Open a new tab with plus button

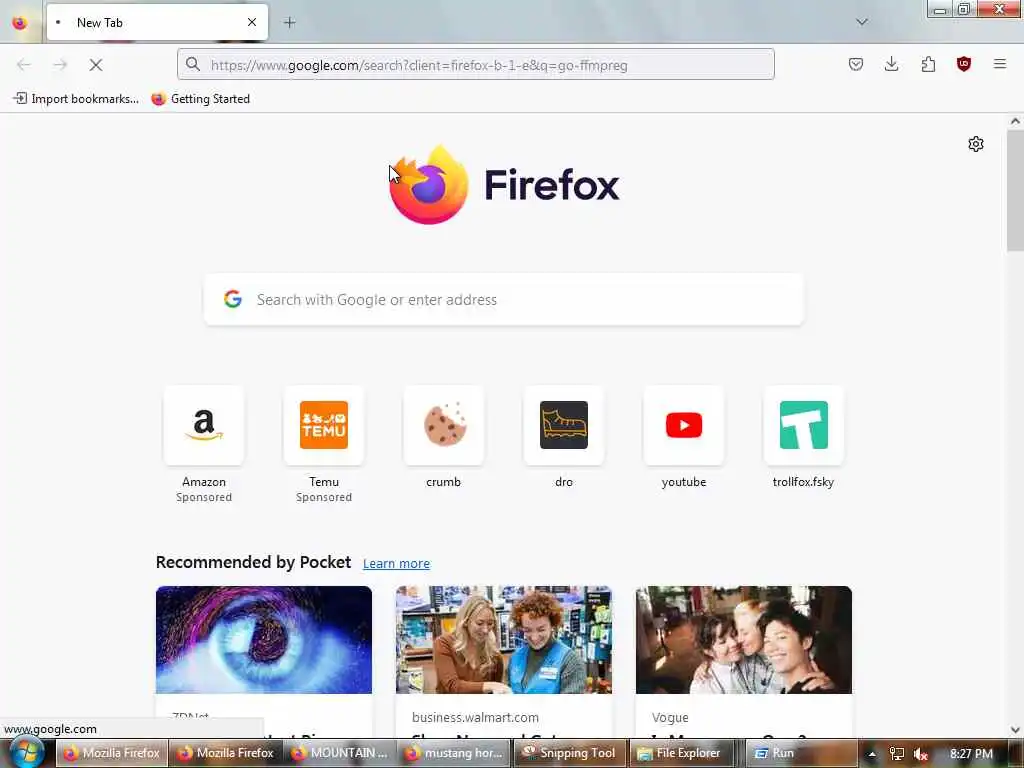(290, 22)
